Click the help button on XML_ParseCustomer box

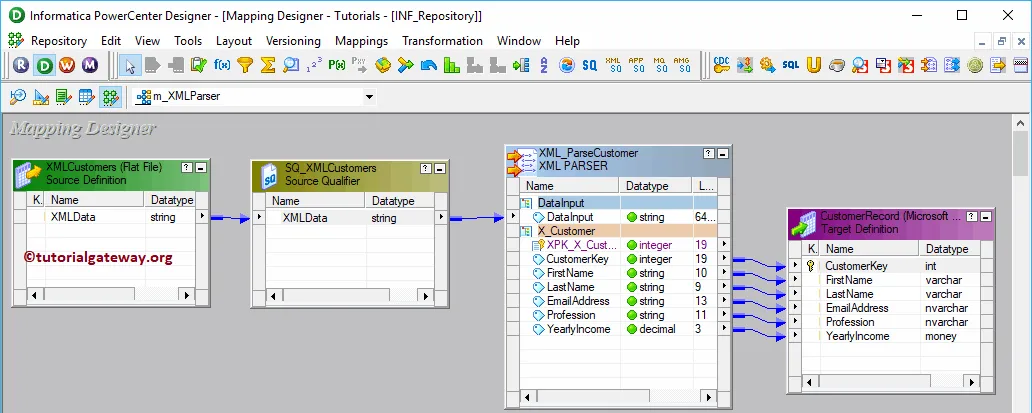(709, 153)
